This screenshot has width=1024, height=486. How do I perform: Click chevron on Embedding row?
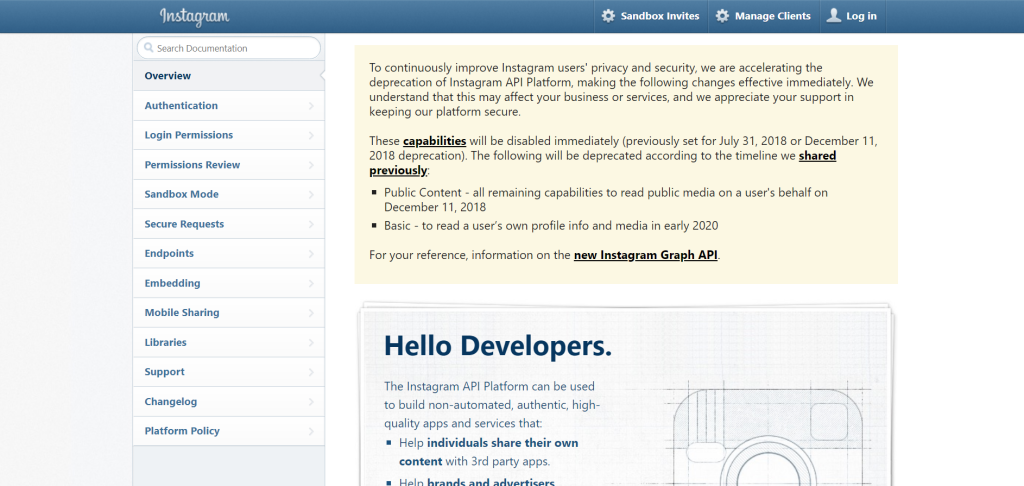point(311,284)
